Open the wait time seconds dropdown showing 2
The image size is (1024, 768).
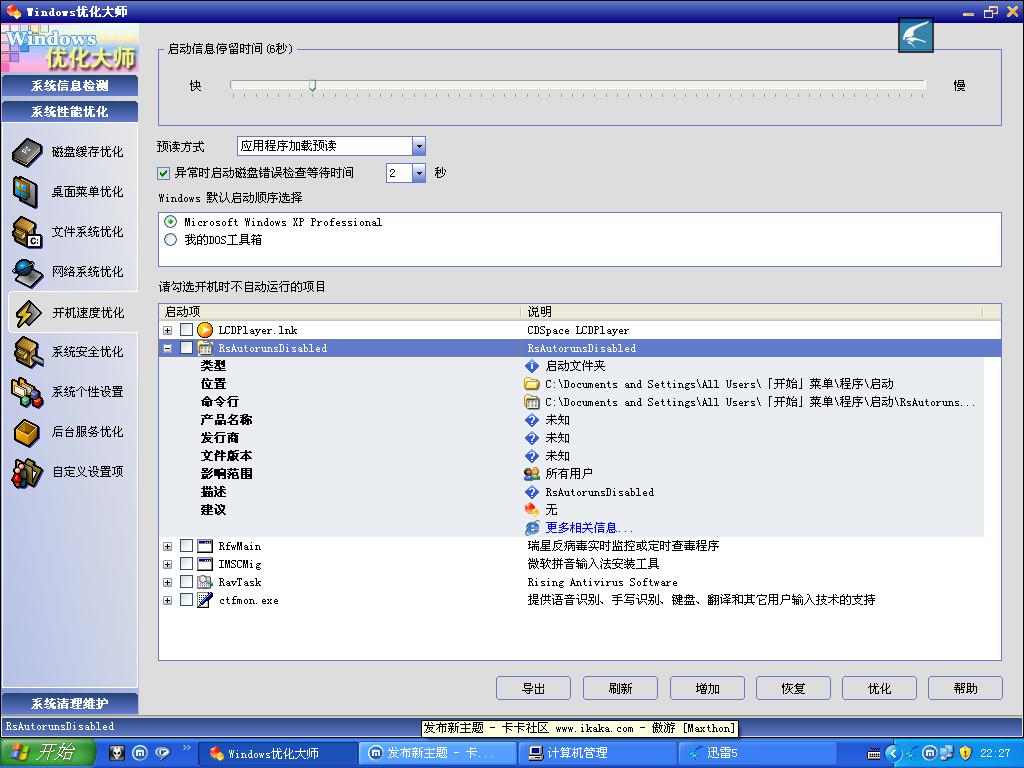point(419,173)
